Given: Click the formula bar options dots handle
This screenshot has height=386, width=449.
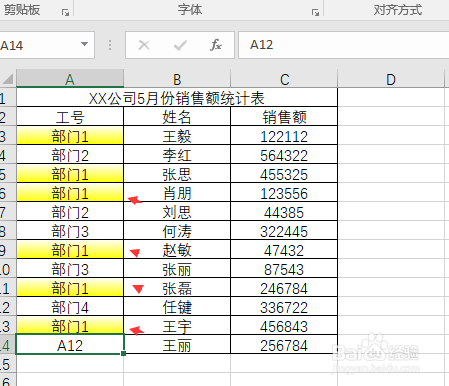Looking at the screenshot, I should (110, 45).
